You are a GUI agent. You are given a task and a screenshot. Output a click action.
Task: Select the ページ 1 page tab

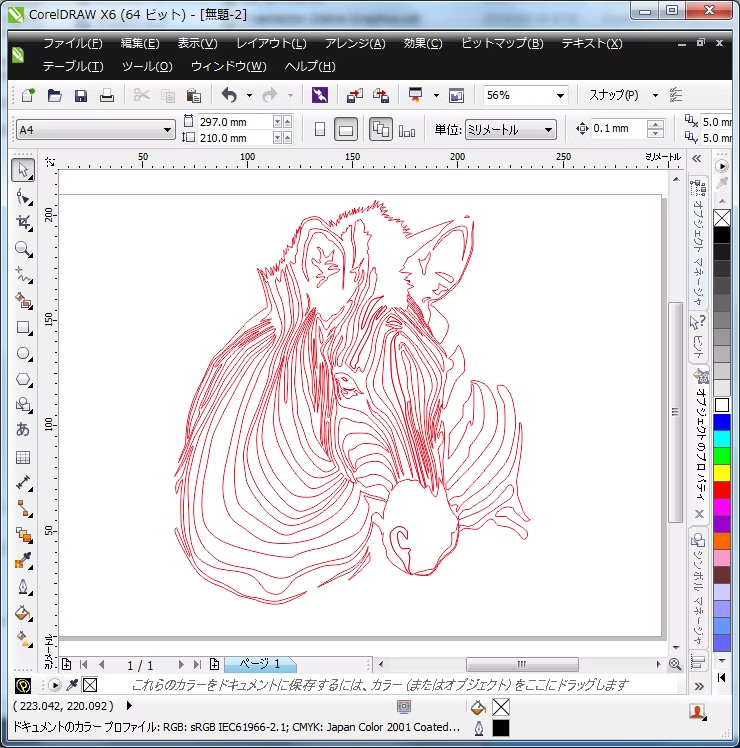(259, 664)
